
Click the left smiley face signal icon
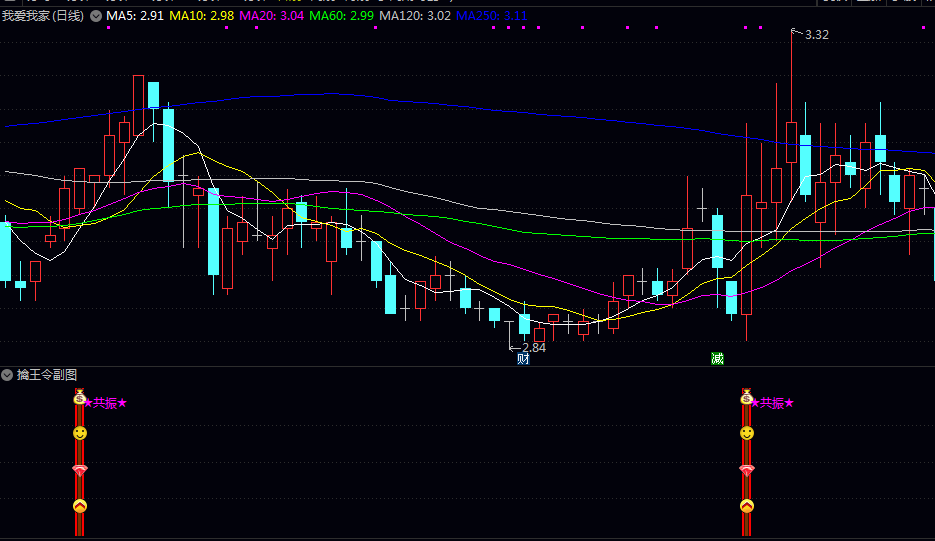click(x=80, y=433)
